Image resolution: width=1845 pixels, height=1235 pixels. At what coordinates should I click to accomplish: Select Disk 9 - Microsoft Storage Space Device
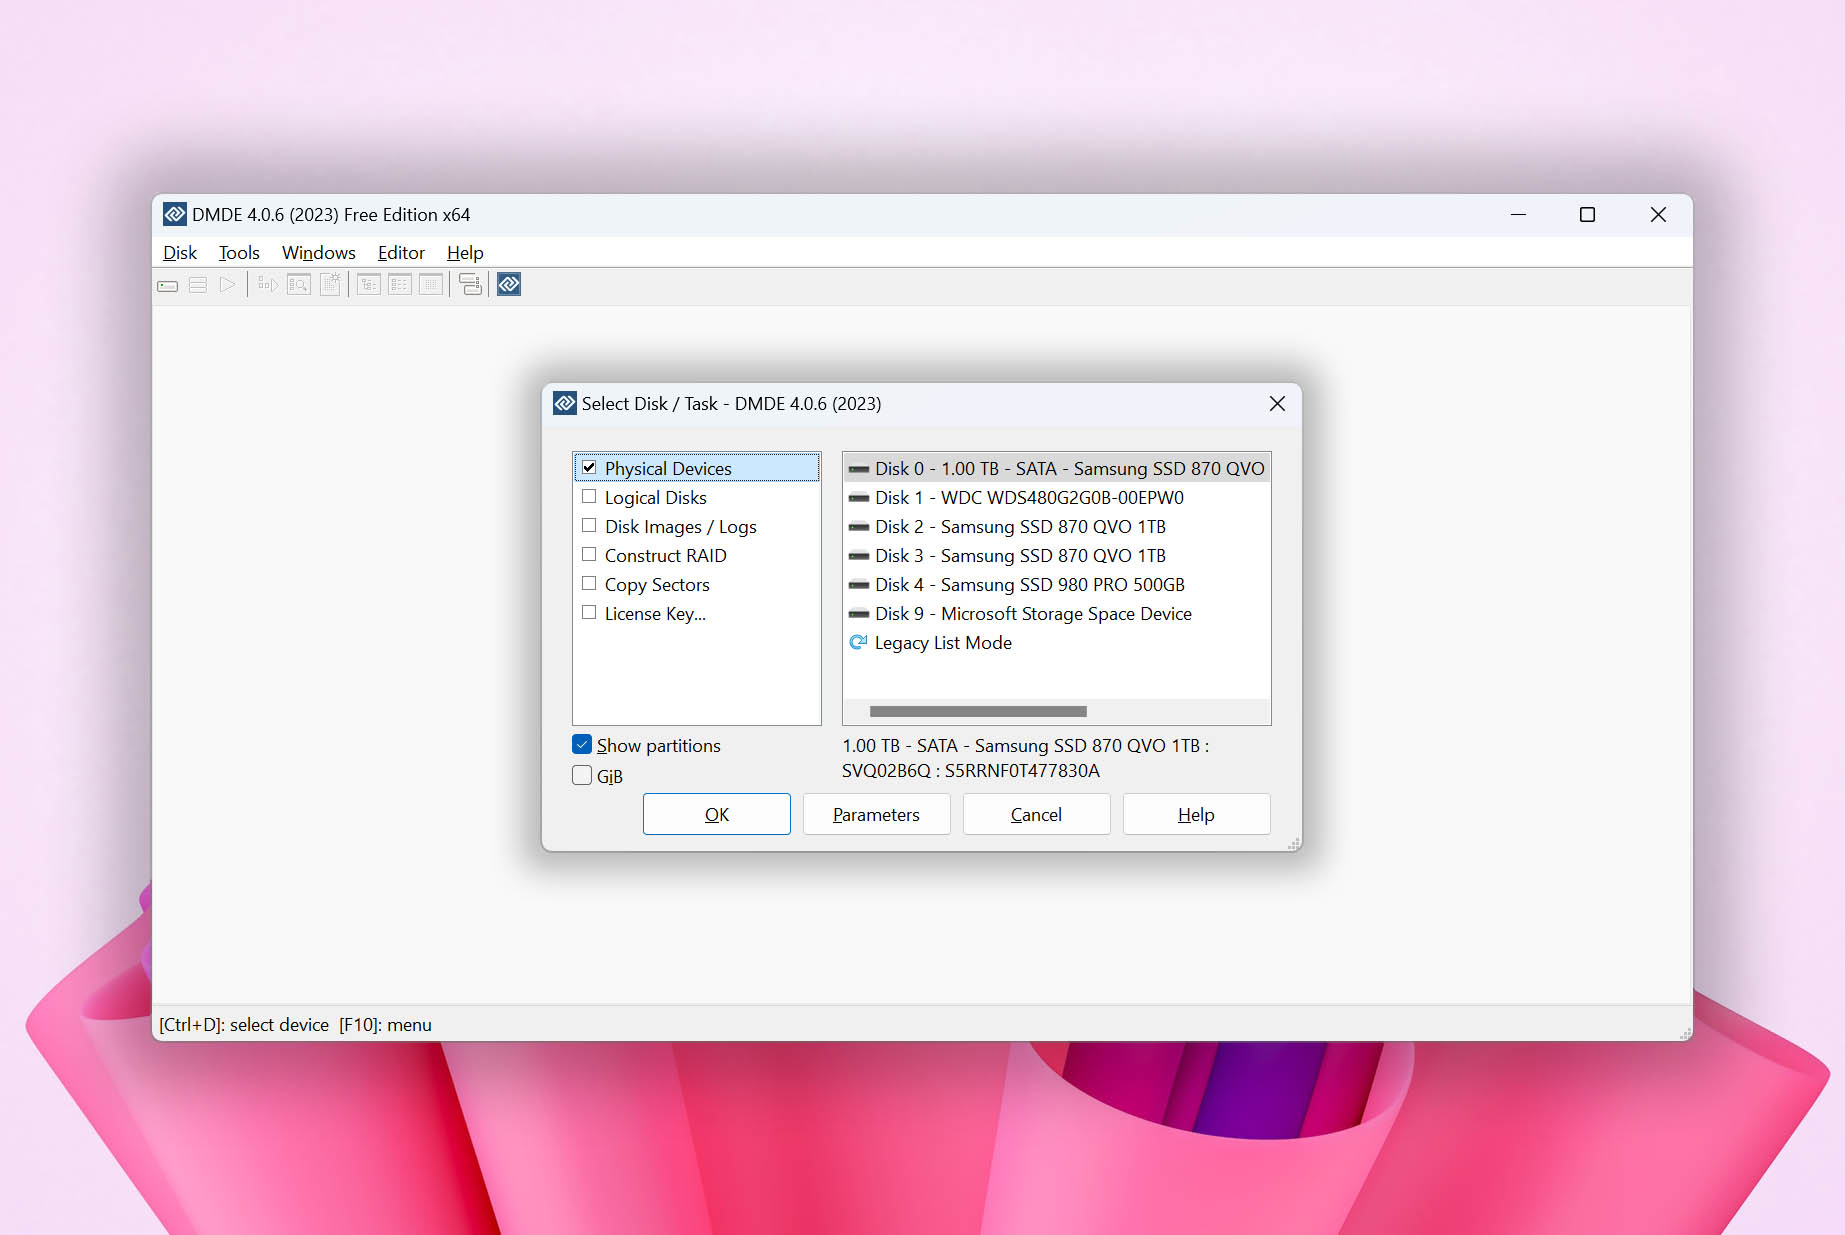[x=1057, y=614]
